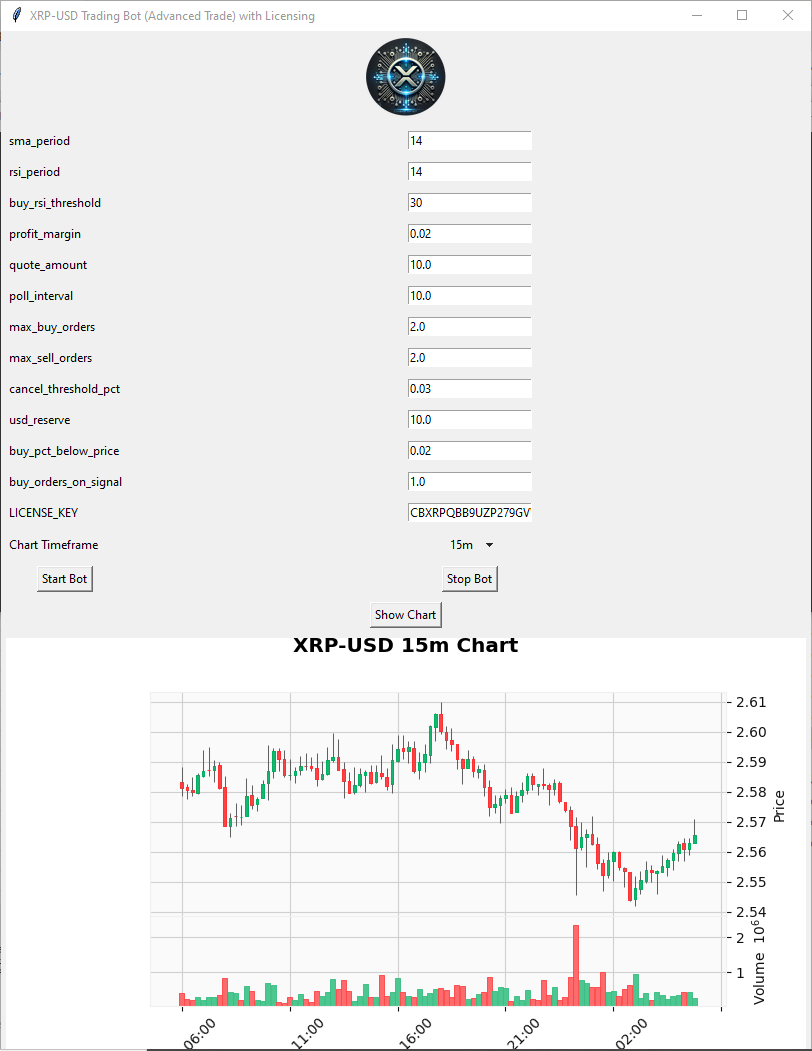Click the cancel_threshold_pct label
The height and width of the screenshot is (1051, 812).
pyautogui.click(x=64, y=389)
